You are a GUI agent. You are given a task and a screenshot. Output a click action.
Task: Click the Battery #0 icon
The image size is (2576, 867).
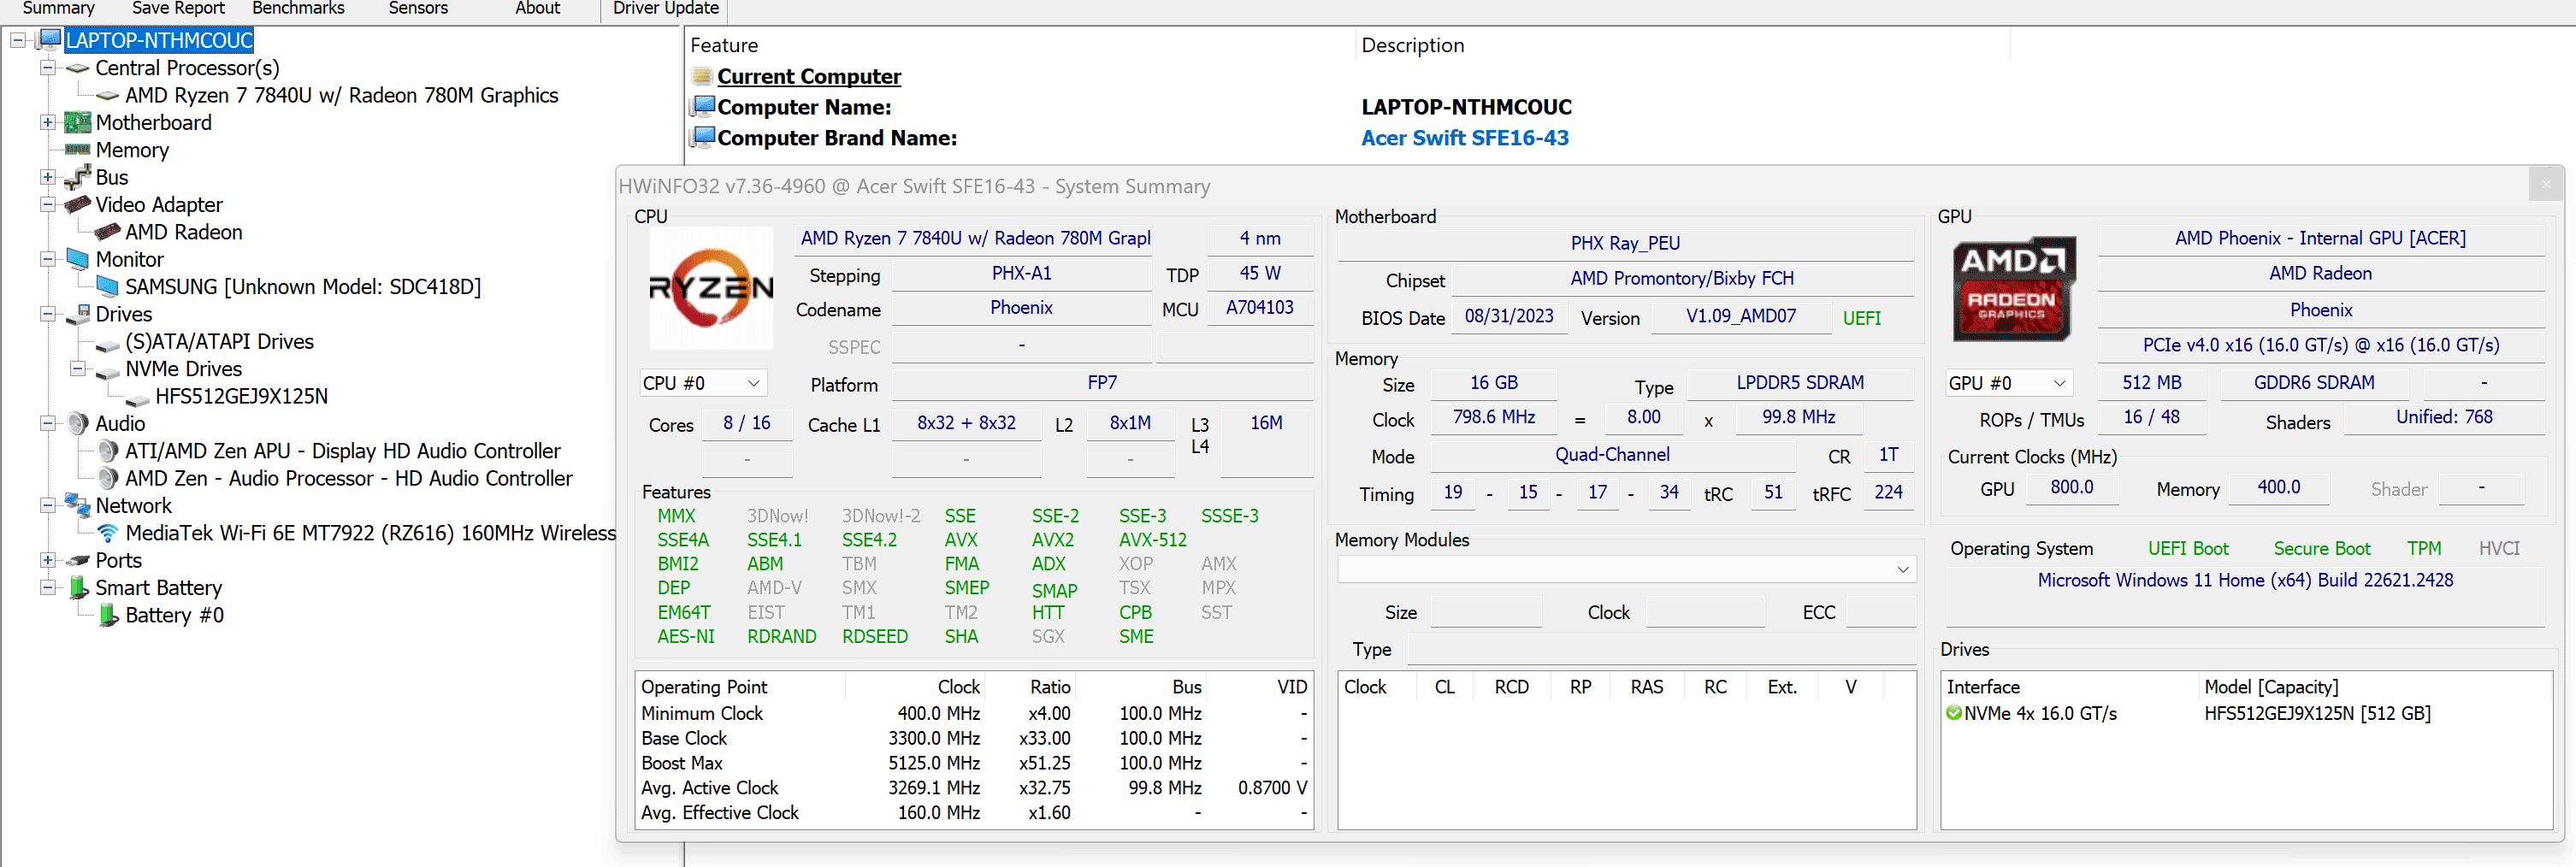[x=109, y=615]
